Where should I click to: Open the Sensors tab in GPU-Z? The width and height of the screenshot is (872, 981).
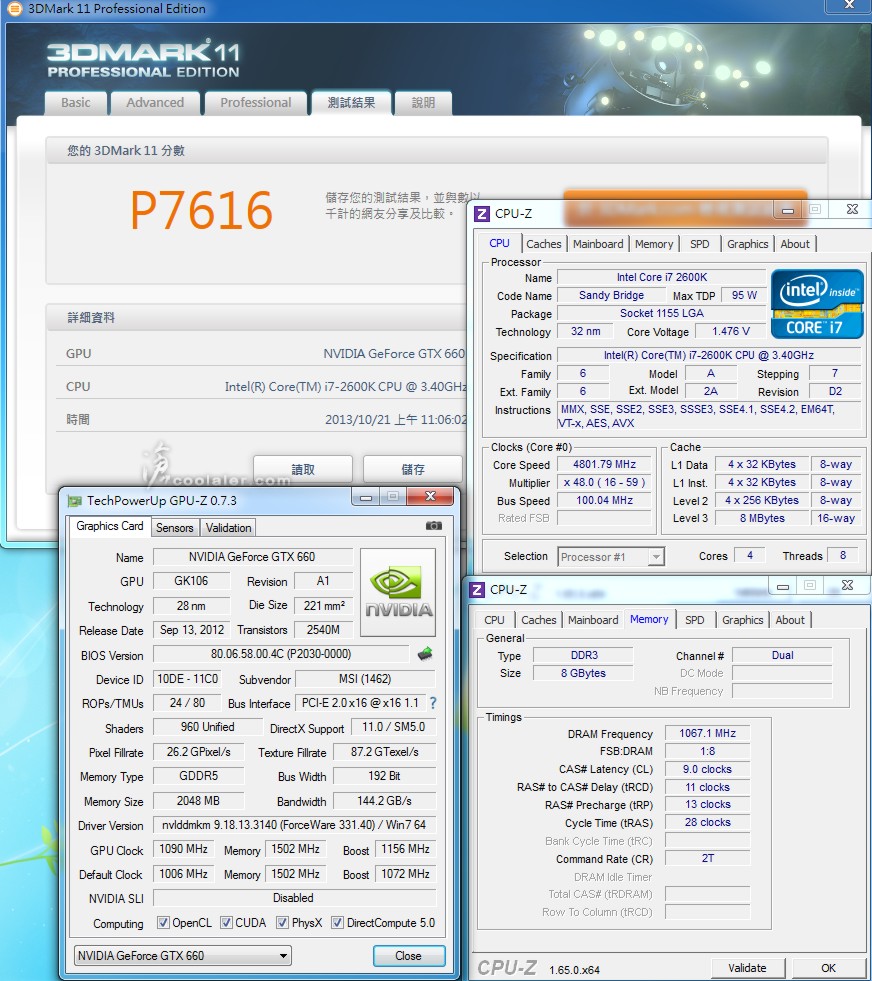tap(175, 527)
